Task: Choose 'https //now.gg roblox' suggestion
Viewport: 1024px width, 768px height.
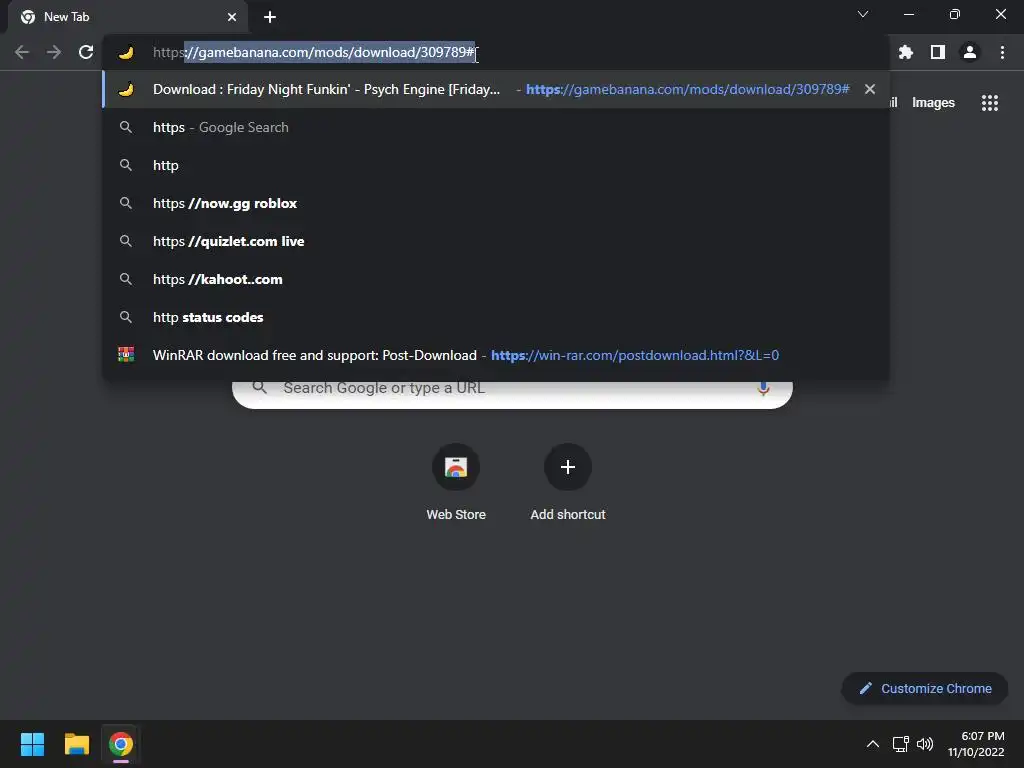Action: tap(496, 203)
